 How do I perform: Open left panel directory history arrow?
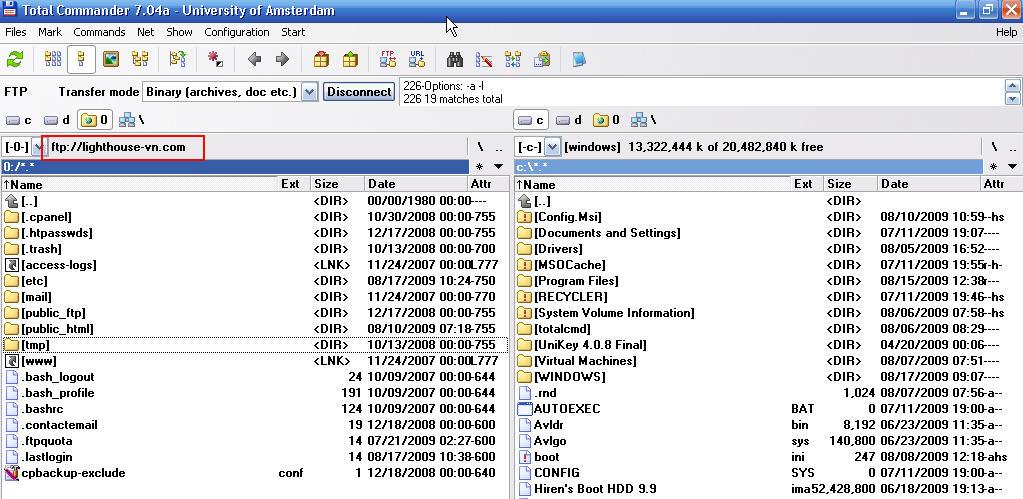click(499, 166)
